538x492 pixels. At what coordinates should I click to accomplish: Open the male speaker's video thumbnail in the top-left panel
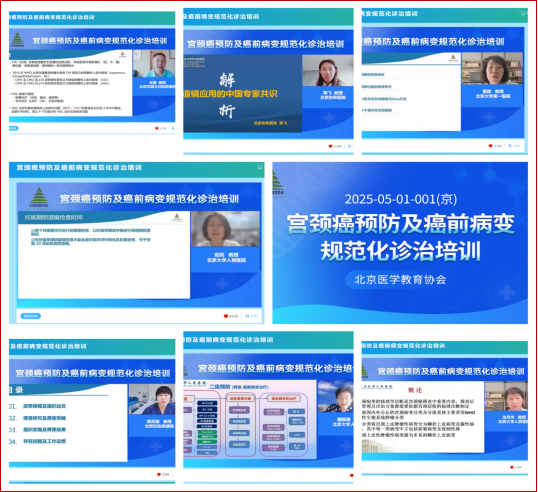[154, 64]
